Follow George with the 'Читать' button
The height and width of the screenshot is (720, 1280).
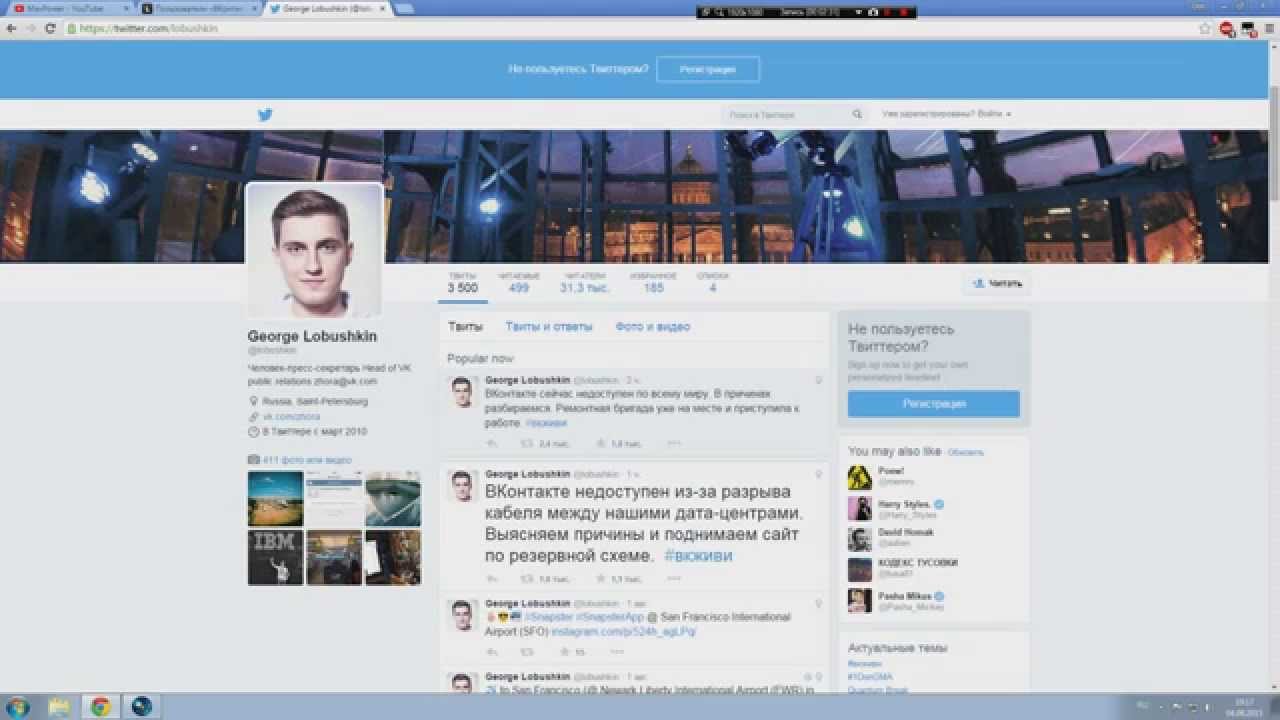[997, 284]
